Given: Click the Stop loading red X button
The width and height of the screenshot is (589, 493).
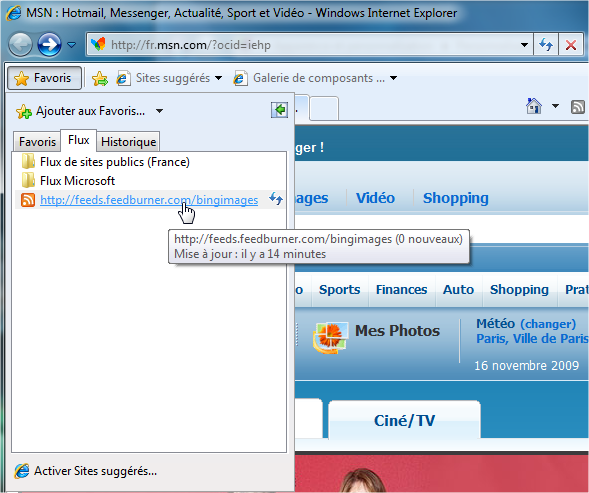Looking at the screenshot, I should [571, 45].
